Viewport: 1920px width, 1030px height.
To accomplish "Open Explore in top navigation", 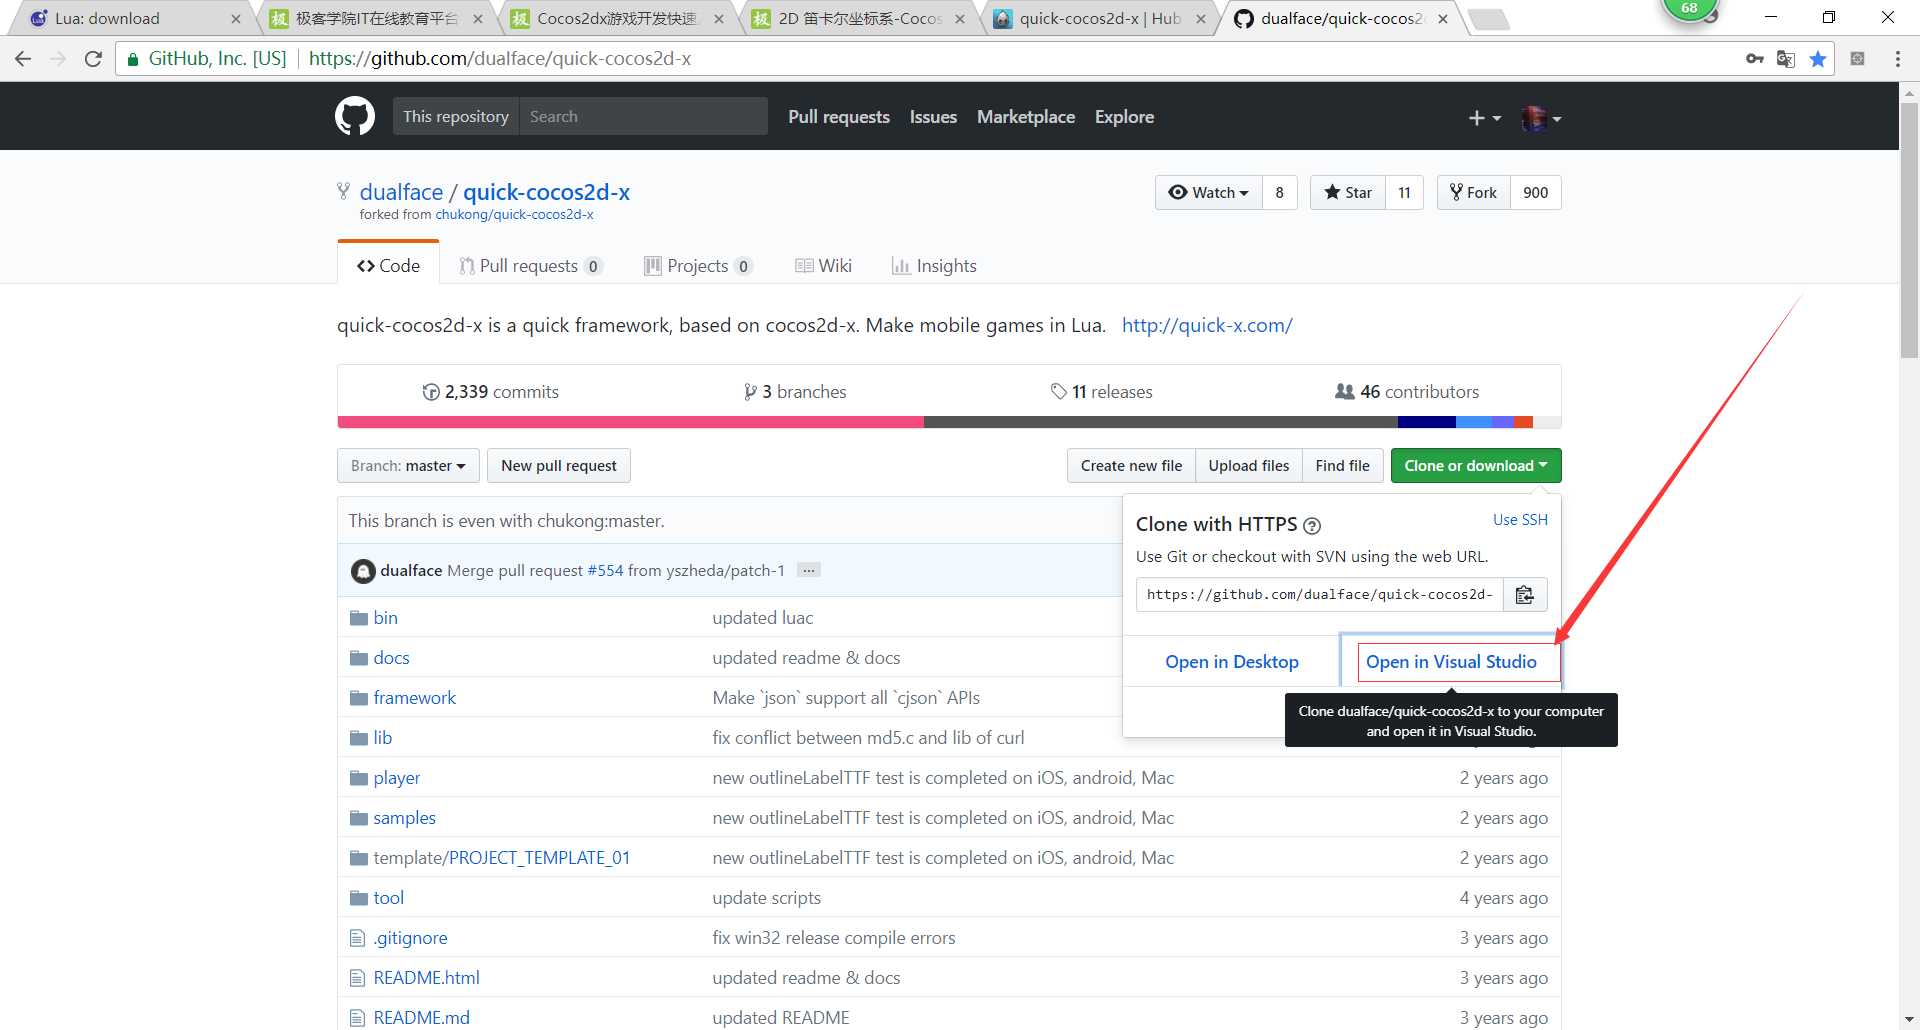I will click(x=1124, y=117).
